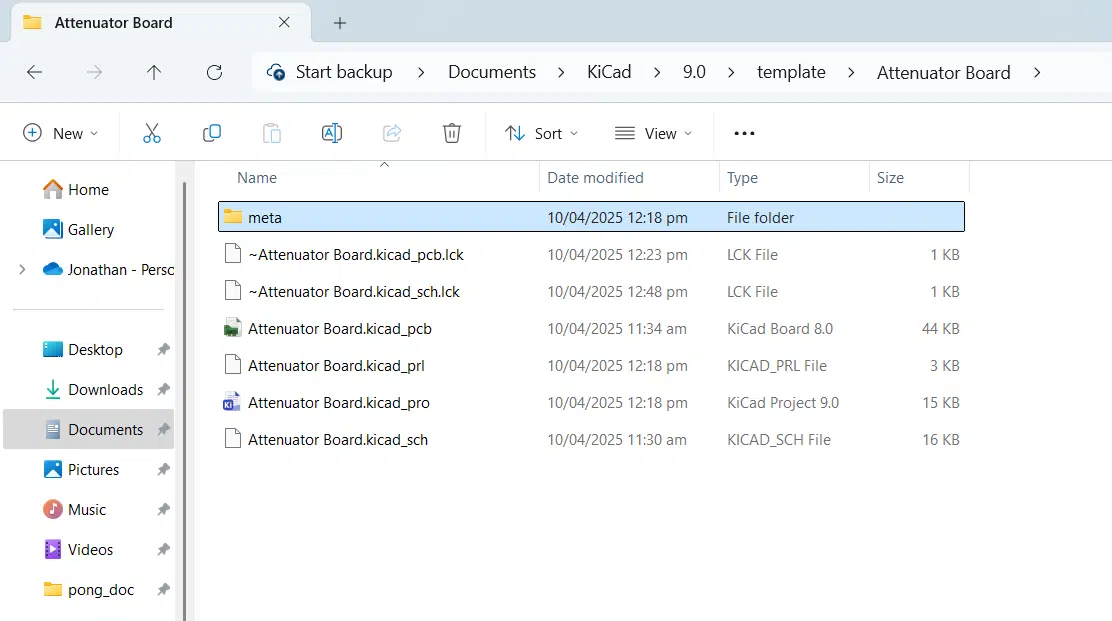The width and height of the screenshot is (1112, 621).
Task: Sort by the Date modified column header
Action: click(595, 178)
